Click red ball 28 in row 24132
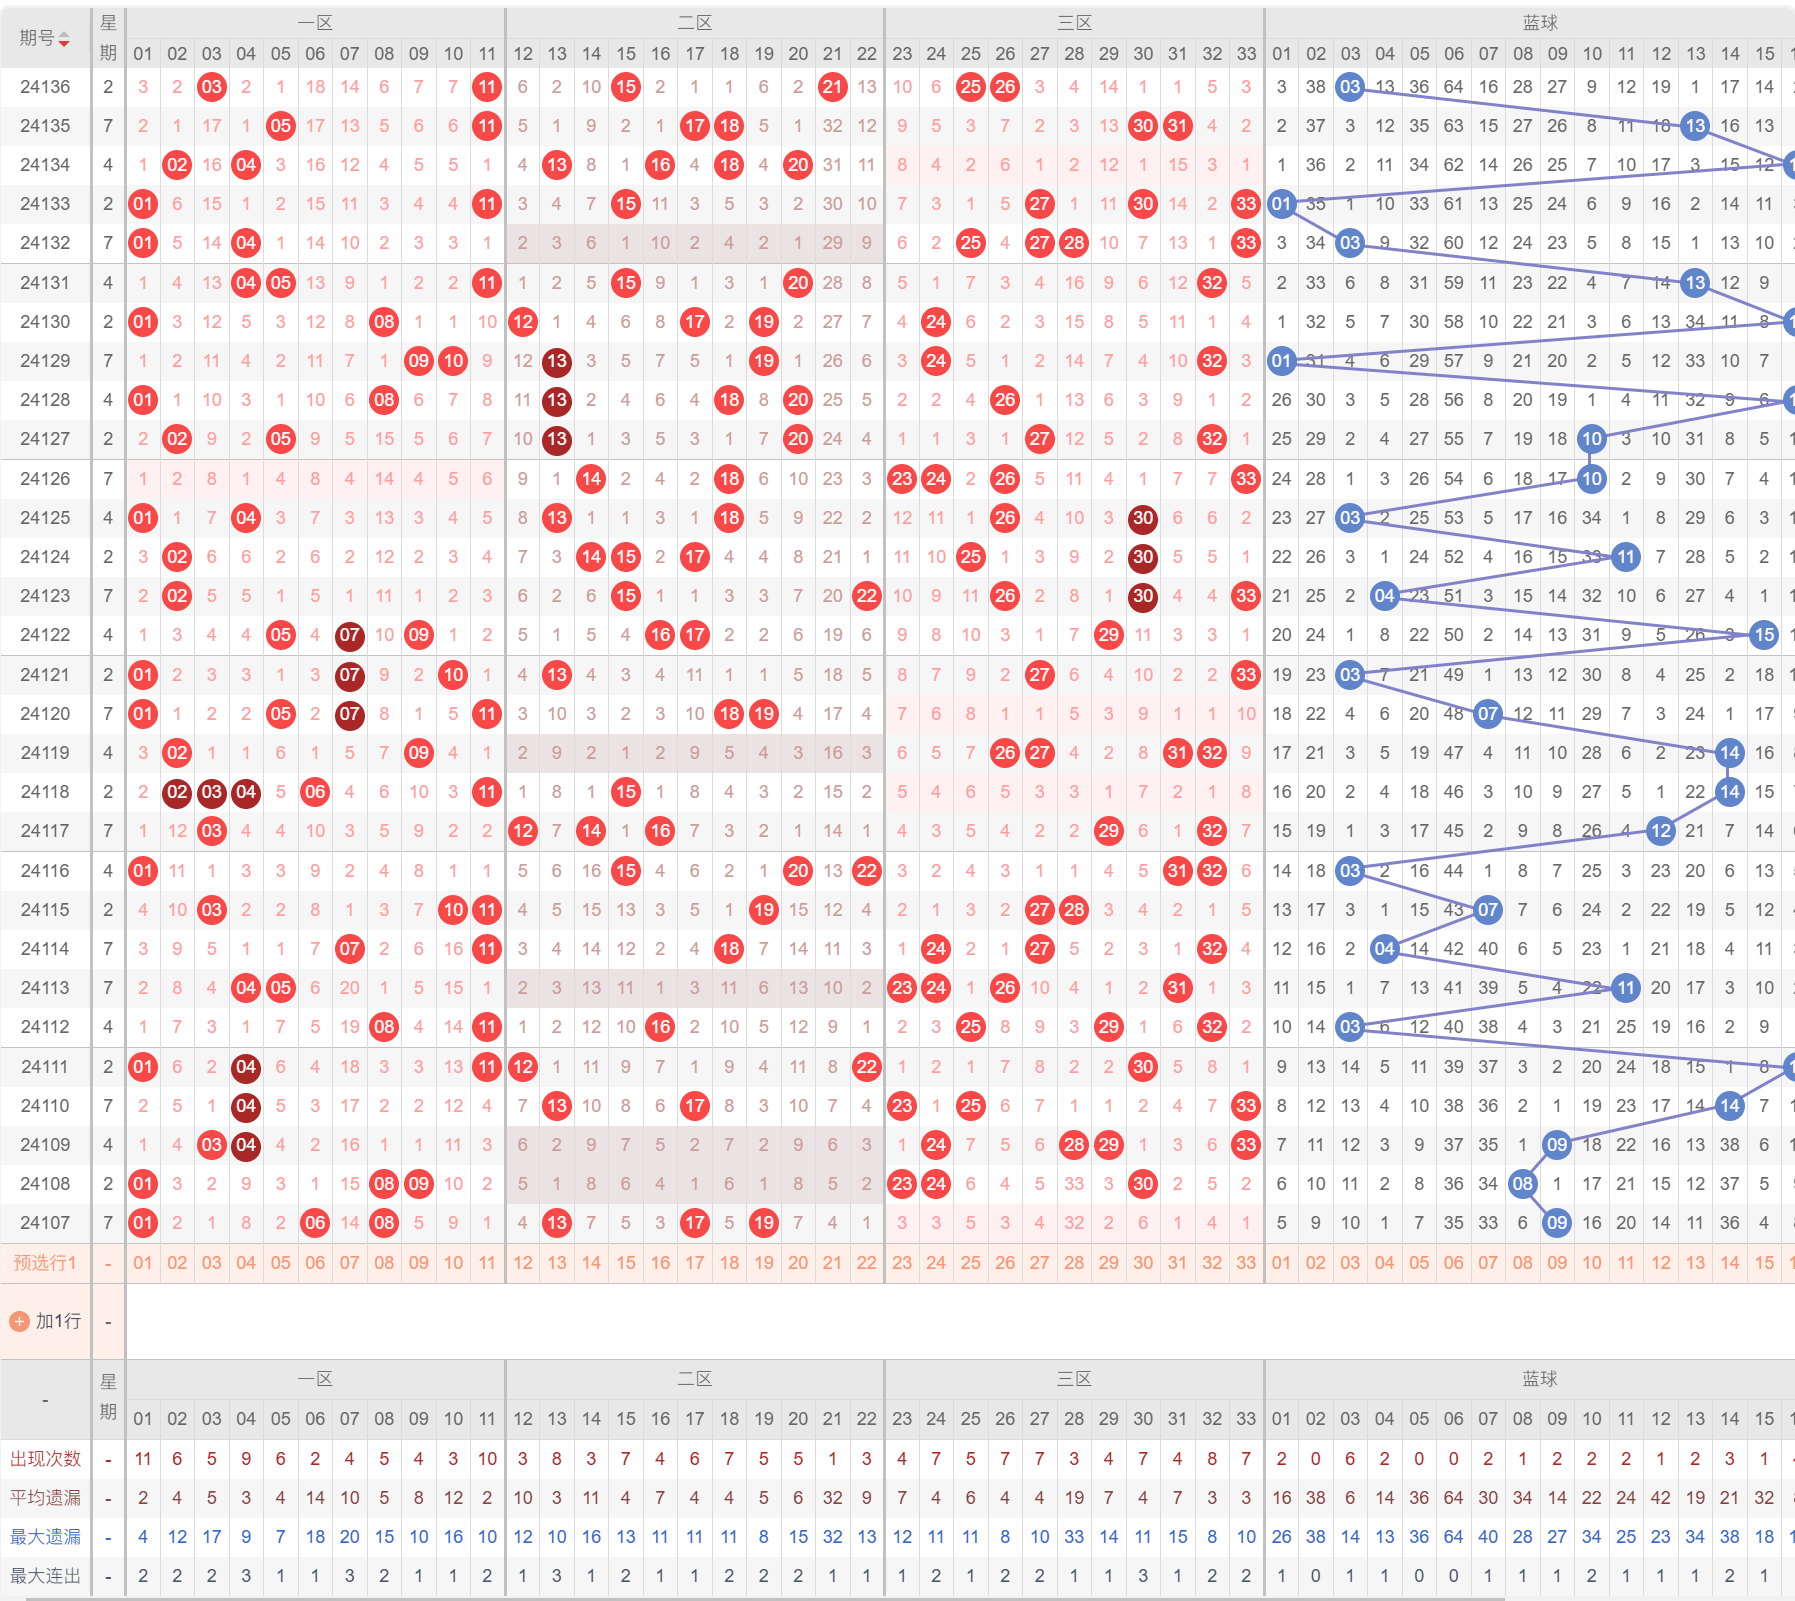The width and height of the screenshot is (1795, 1601). [1074, 243]
